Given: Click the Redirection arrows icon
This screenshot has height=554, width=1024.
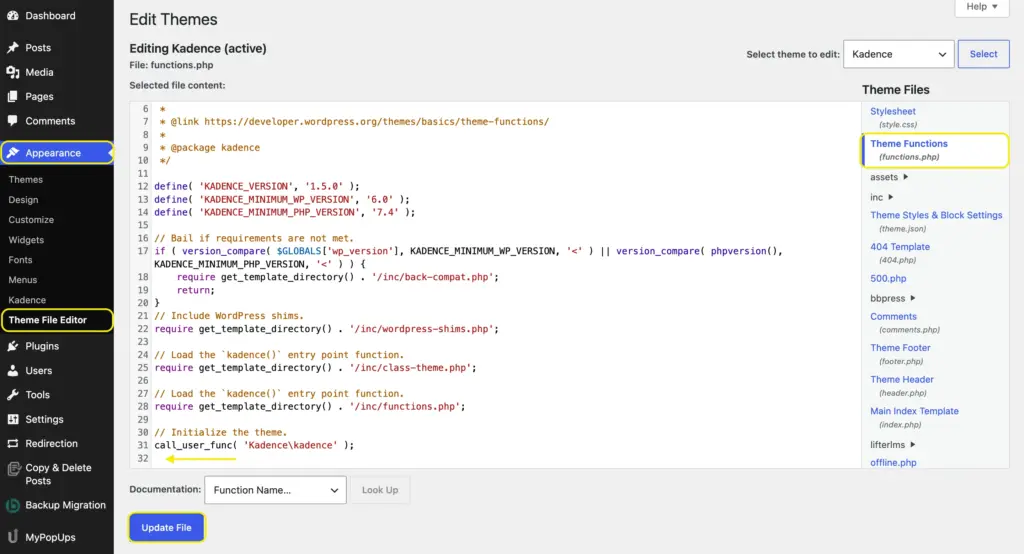Looking at the screenshot, I should 12,444.
